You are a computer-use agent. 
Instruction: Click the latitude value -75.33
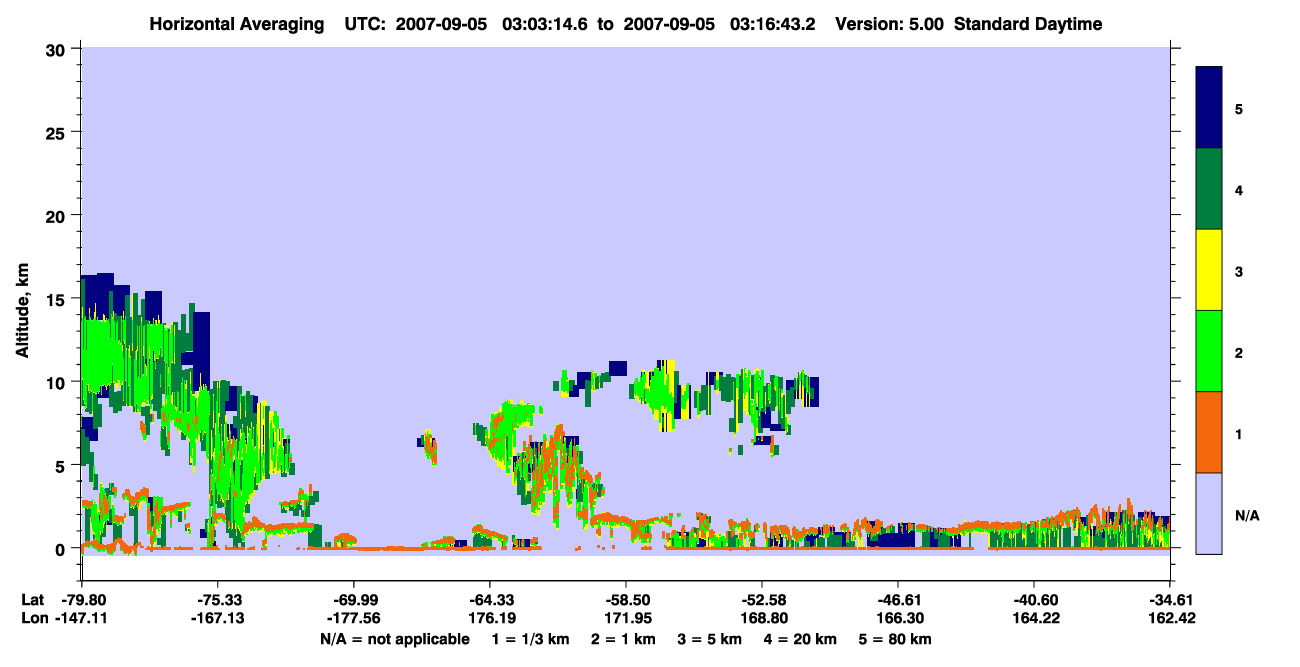218,599
